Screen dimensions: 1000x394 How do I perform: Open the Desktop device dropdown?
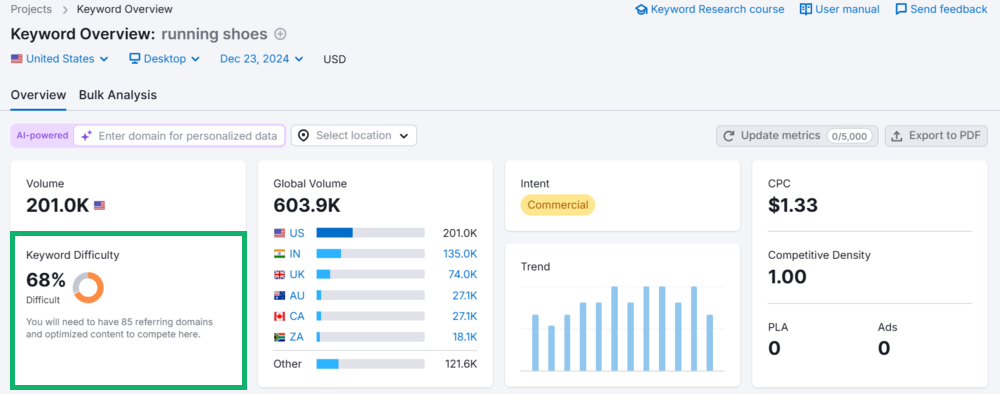click(x=165, y=59)
